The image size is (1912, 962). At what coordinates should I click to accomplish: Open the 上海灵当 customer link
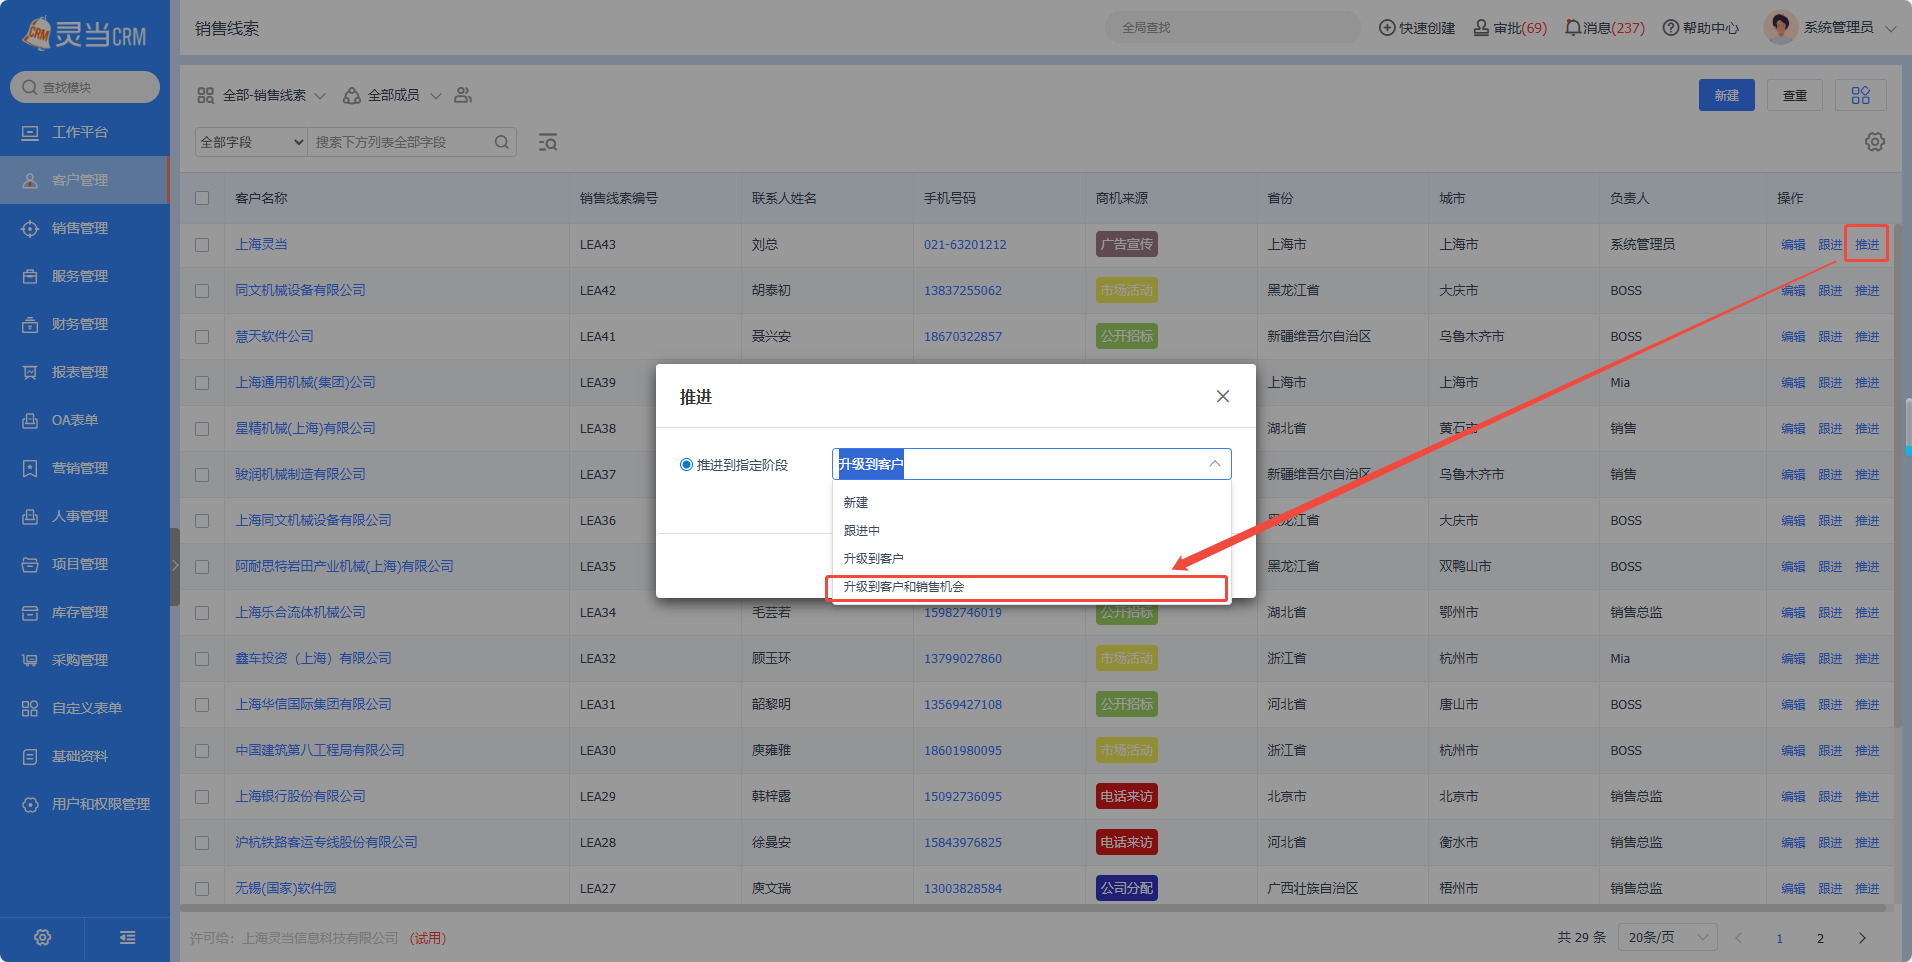261,245
